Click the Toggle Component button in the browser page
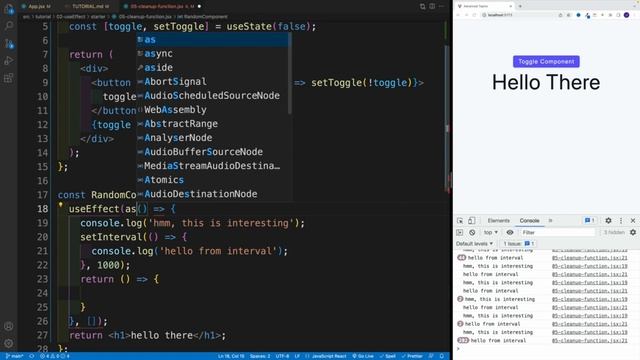Screen dimensions: 640x360 pyautogui.click(x=546, y=62)
